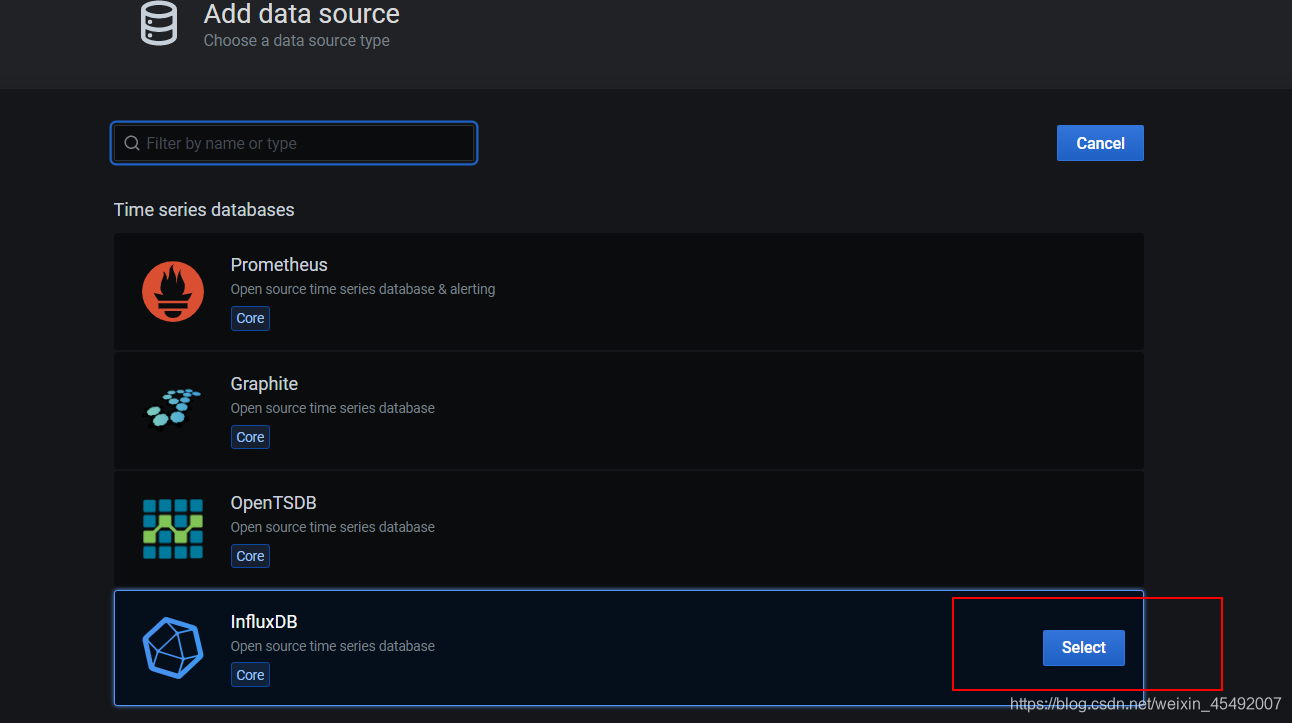
Task: Click the Core badge under Prometheus
Action: pos(250,318)
